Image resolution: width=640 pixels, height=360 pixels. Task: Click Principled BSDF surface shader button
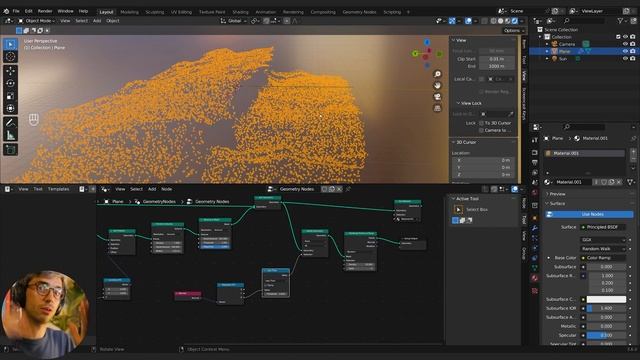(603, 227)
